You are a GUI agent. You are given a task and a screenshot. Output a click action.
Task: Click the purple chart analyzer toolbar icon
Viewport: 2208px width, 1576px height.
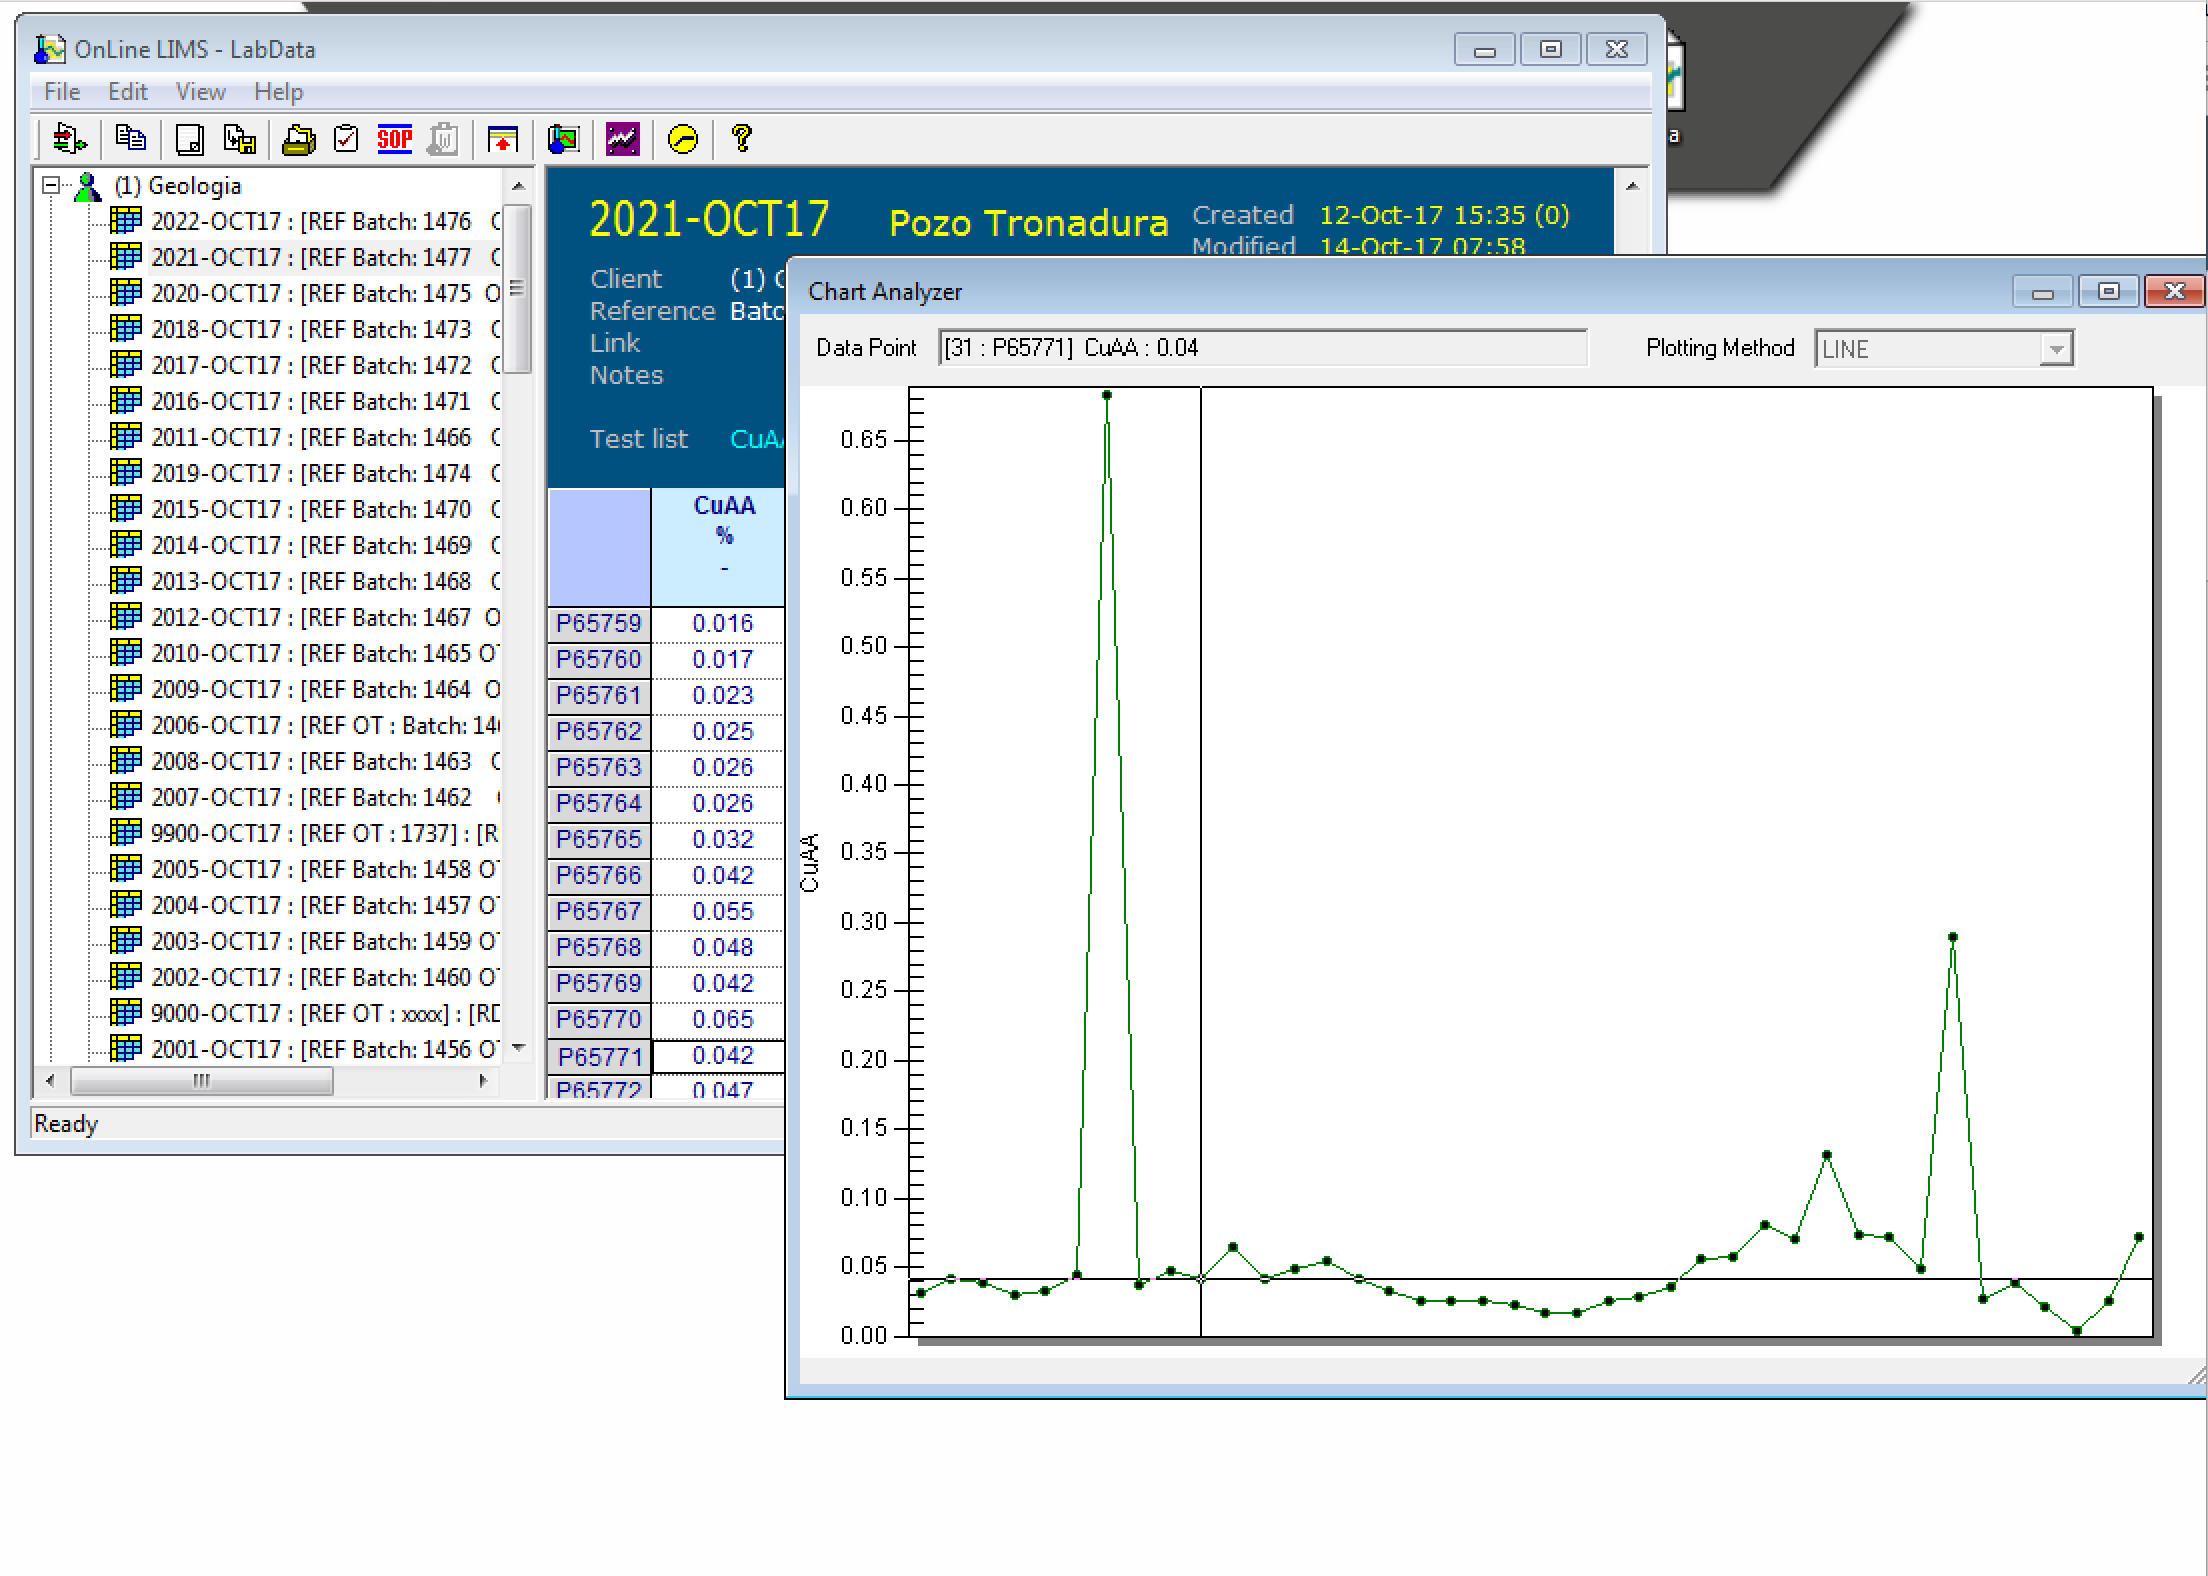622,139
